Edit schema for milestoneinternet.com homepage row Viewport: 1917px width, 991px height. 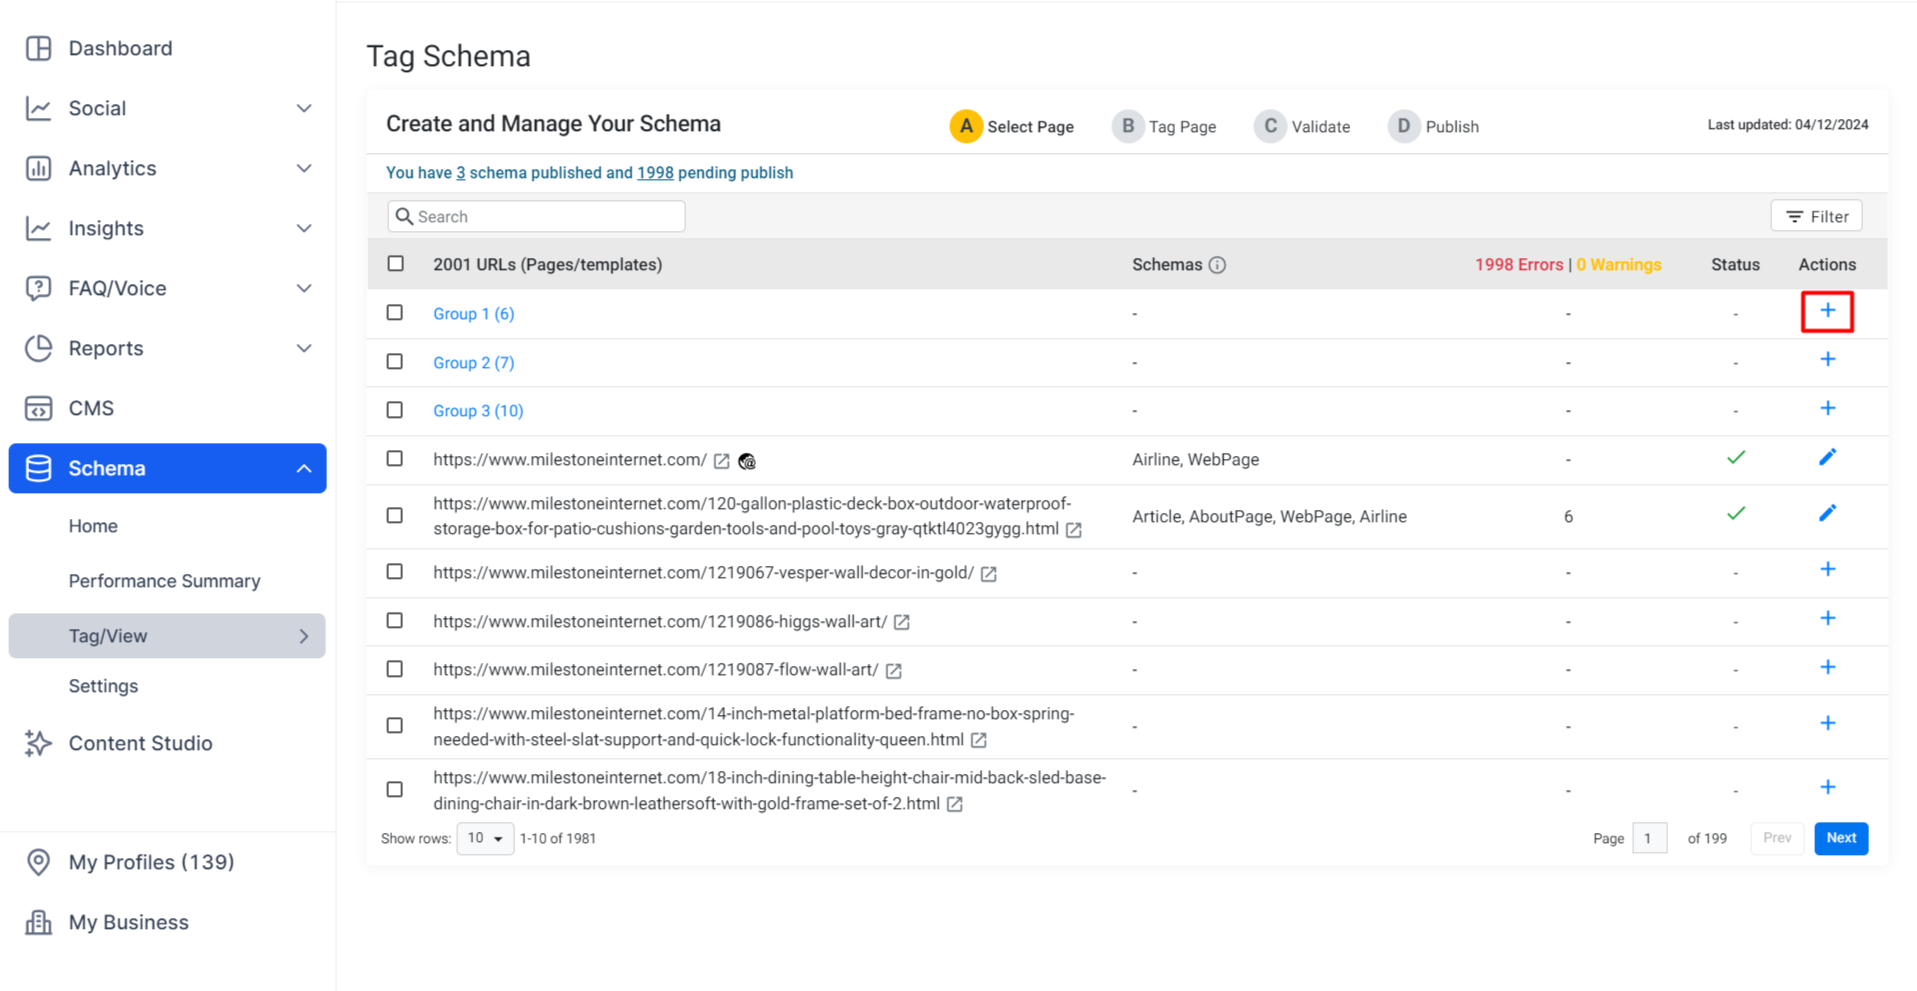[1827, 457]
